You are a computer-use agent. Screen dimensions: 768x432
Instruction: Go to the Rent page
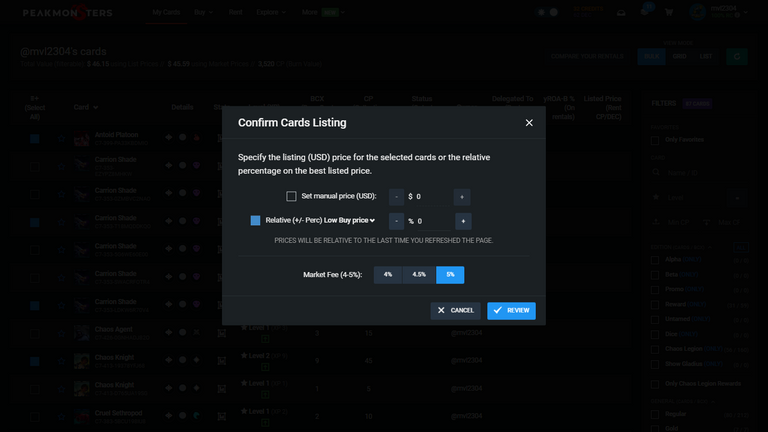236,12
